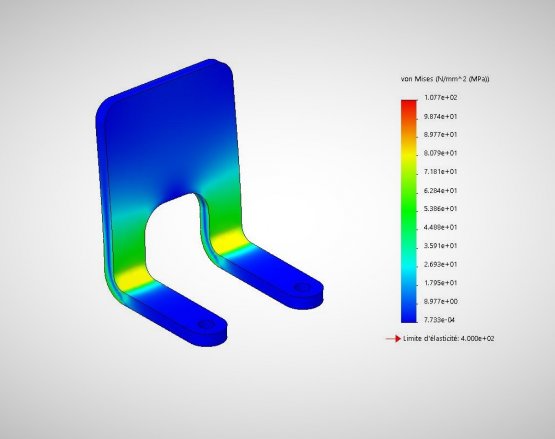Click the von Mises legend title
The height and width of the screenshot is (439, 555).
coord(445,79)
